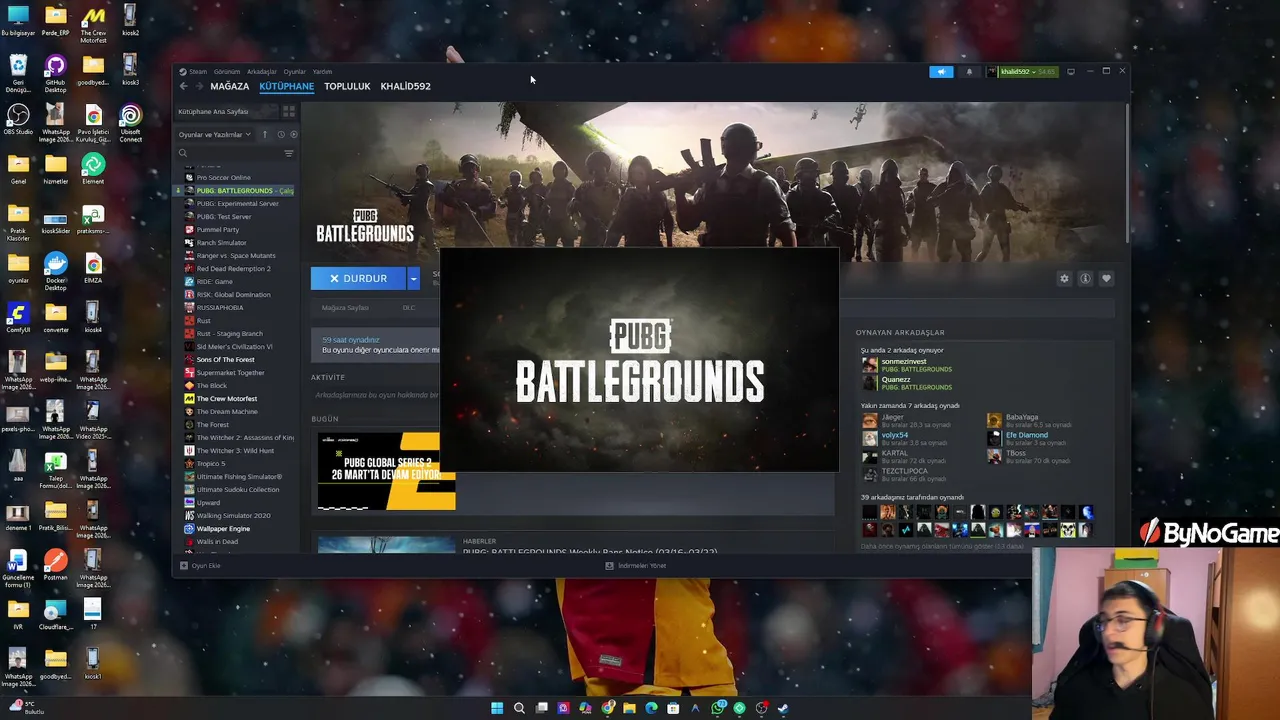Select PUBG: Experimental Server in library
The image size is (1280, 720).
[x=238, y=204]
